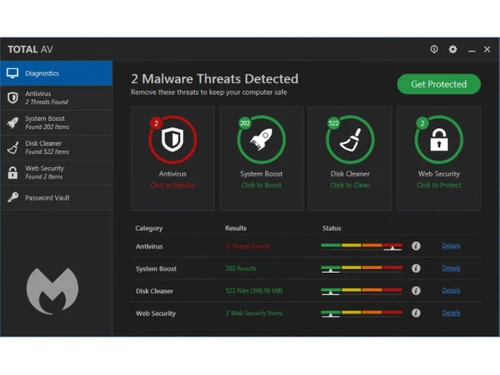The width and height of the screenshot is (500, 375).
Task: Click the 522 badge on Disk Cleaner card
Action: [x=333, y=123]
